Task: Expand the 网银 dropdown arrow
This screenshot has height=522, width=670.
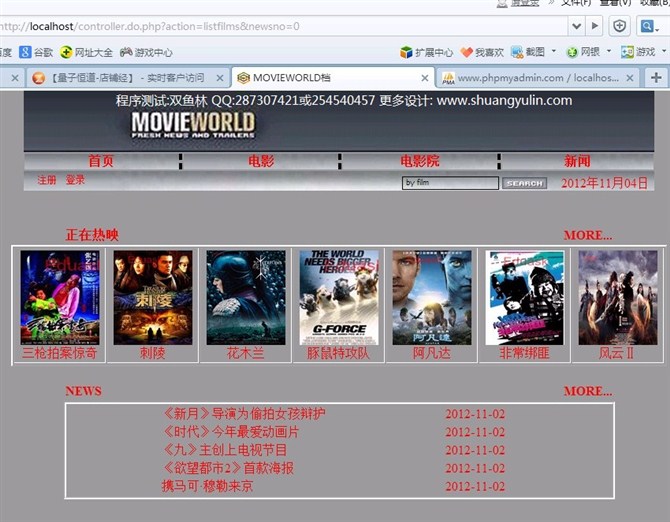Action: coord(609,51)
